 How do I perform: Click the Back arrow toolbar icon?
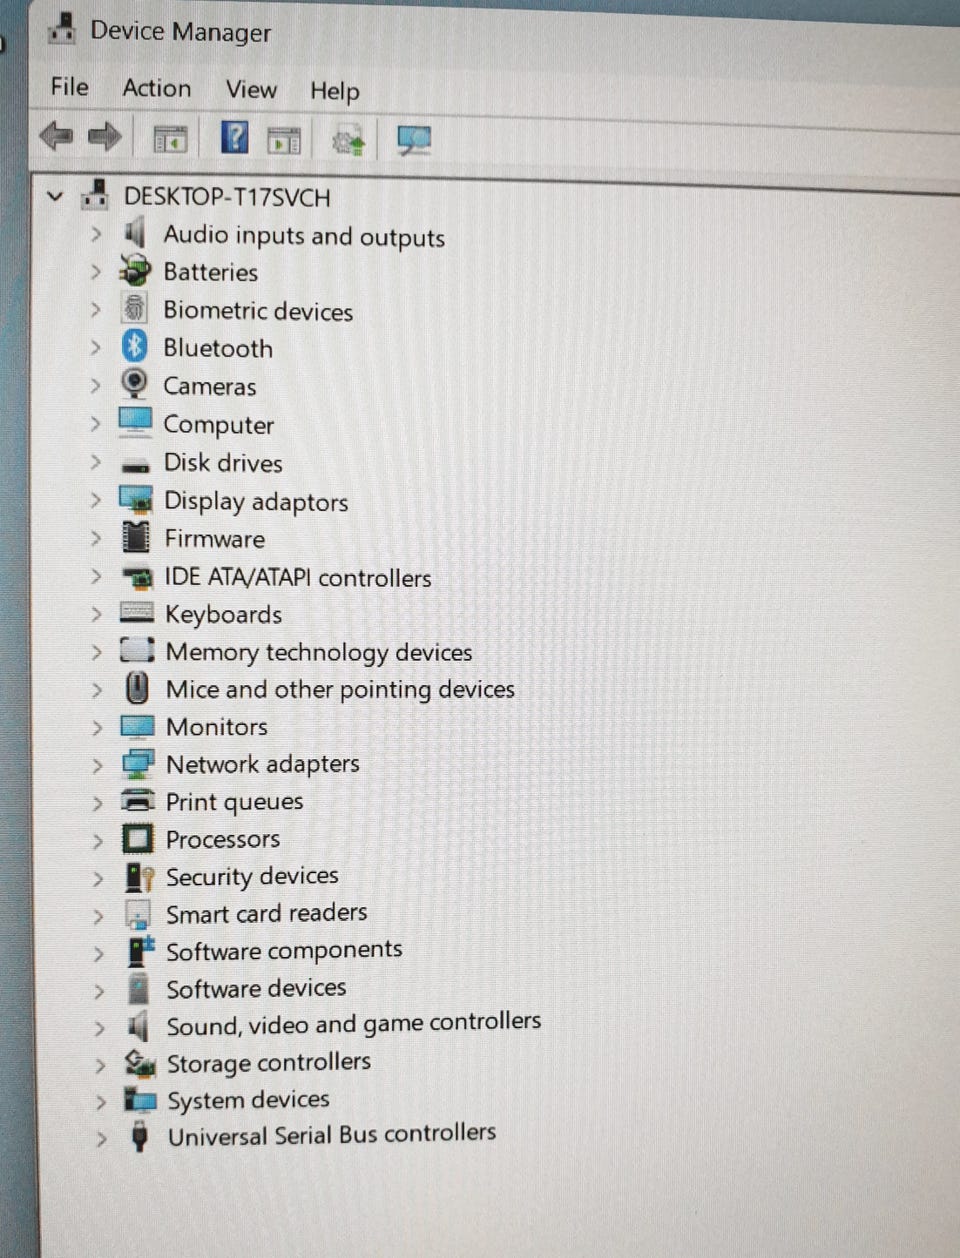56,135
